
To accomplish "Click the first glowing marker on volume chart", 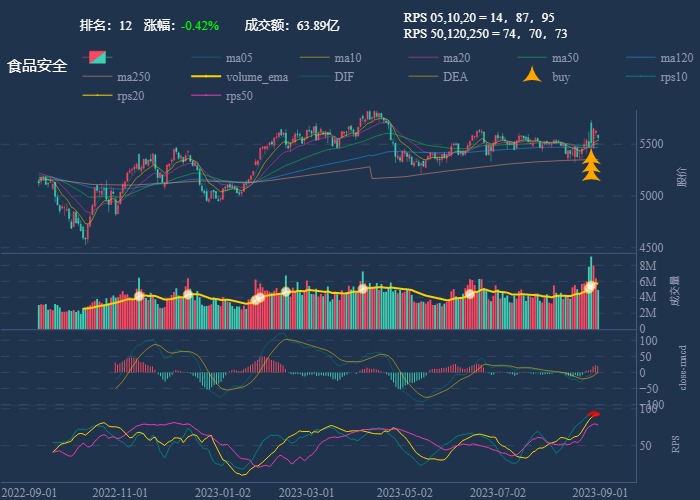I will tap(139, 295).
